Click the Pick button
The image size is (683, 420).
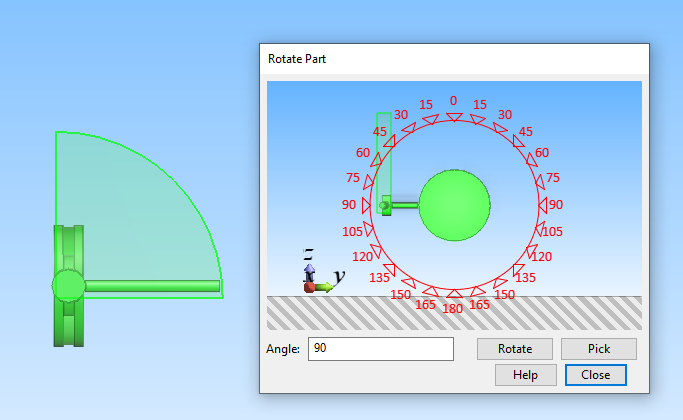(x=599, y=349)
